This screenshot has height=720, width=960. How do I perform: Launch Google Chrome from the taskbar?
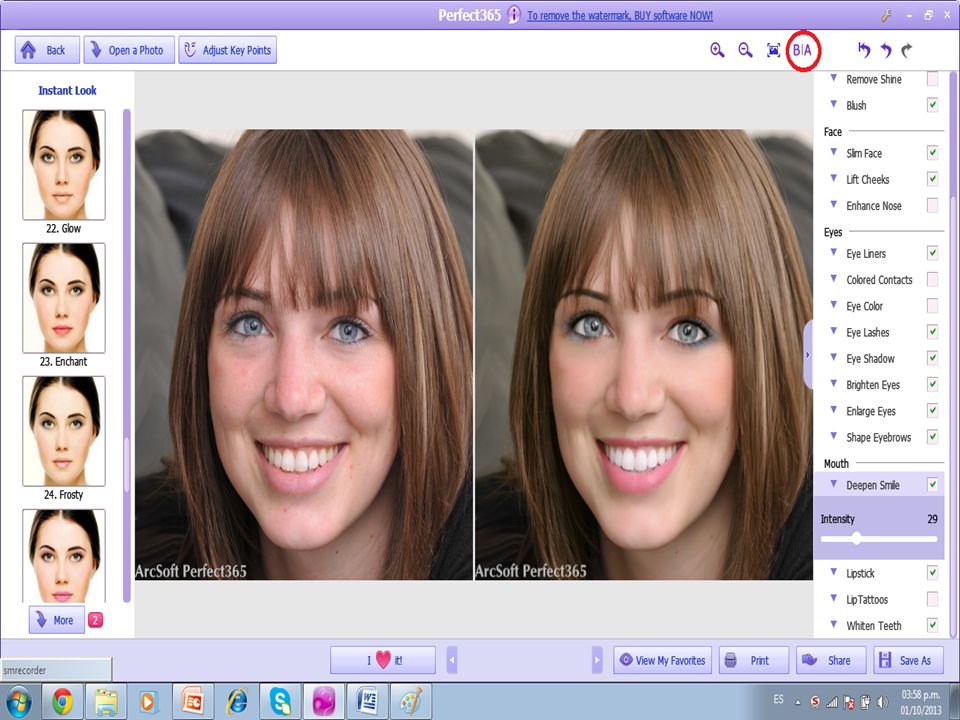coord(62,701)
